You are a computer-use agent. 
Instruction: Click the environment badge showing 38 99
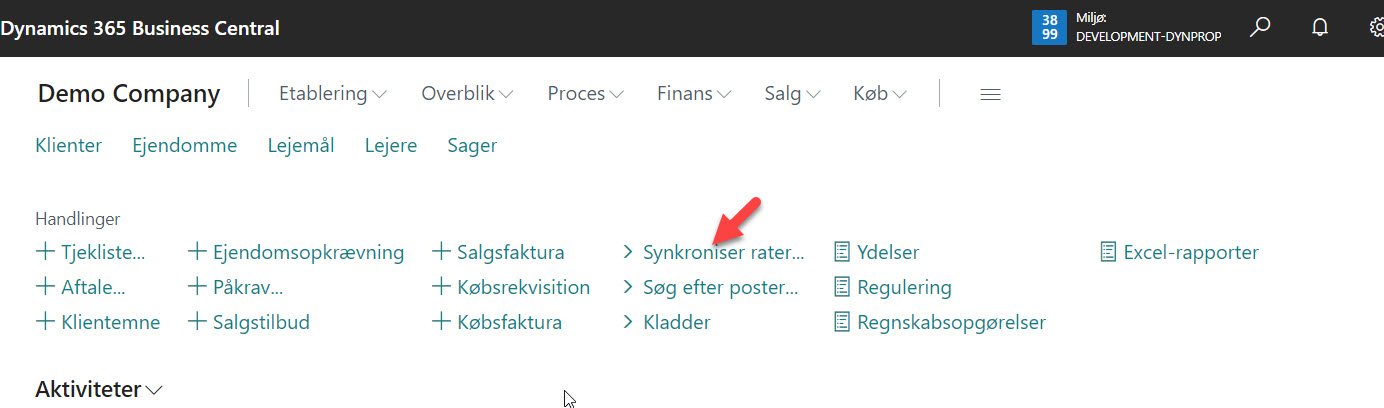1049,28
